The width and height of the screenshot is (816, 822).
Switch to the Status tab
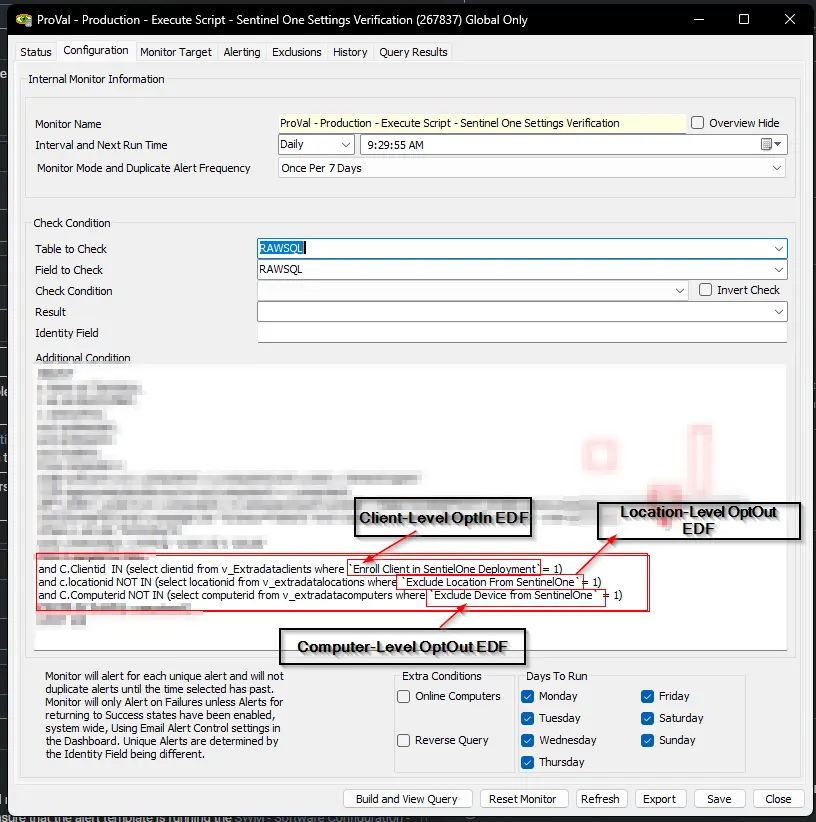(36, 52)
